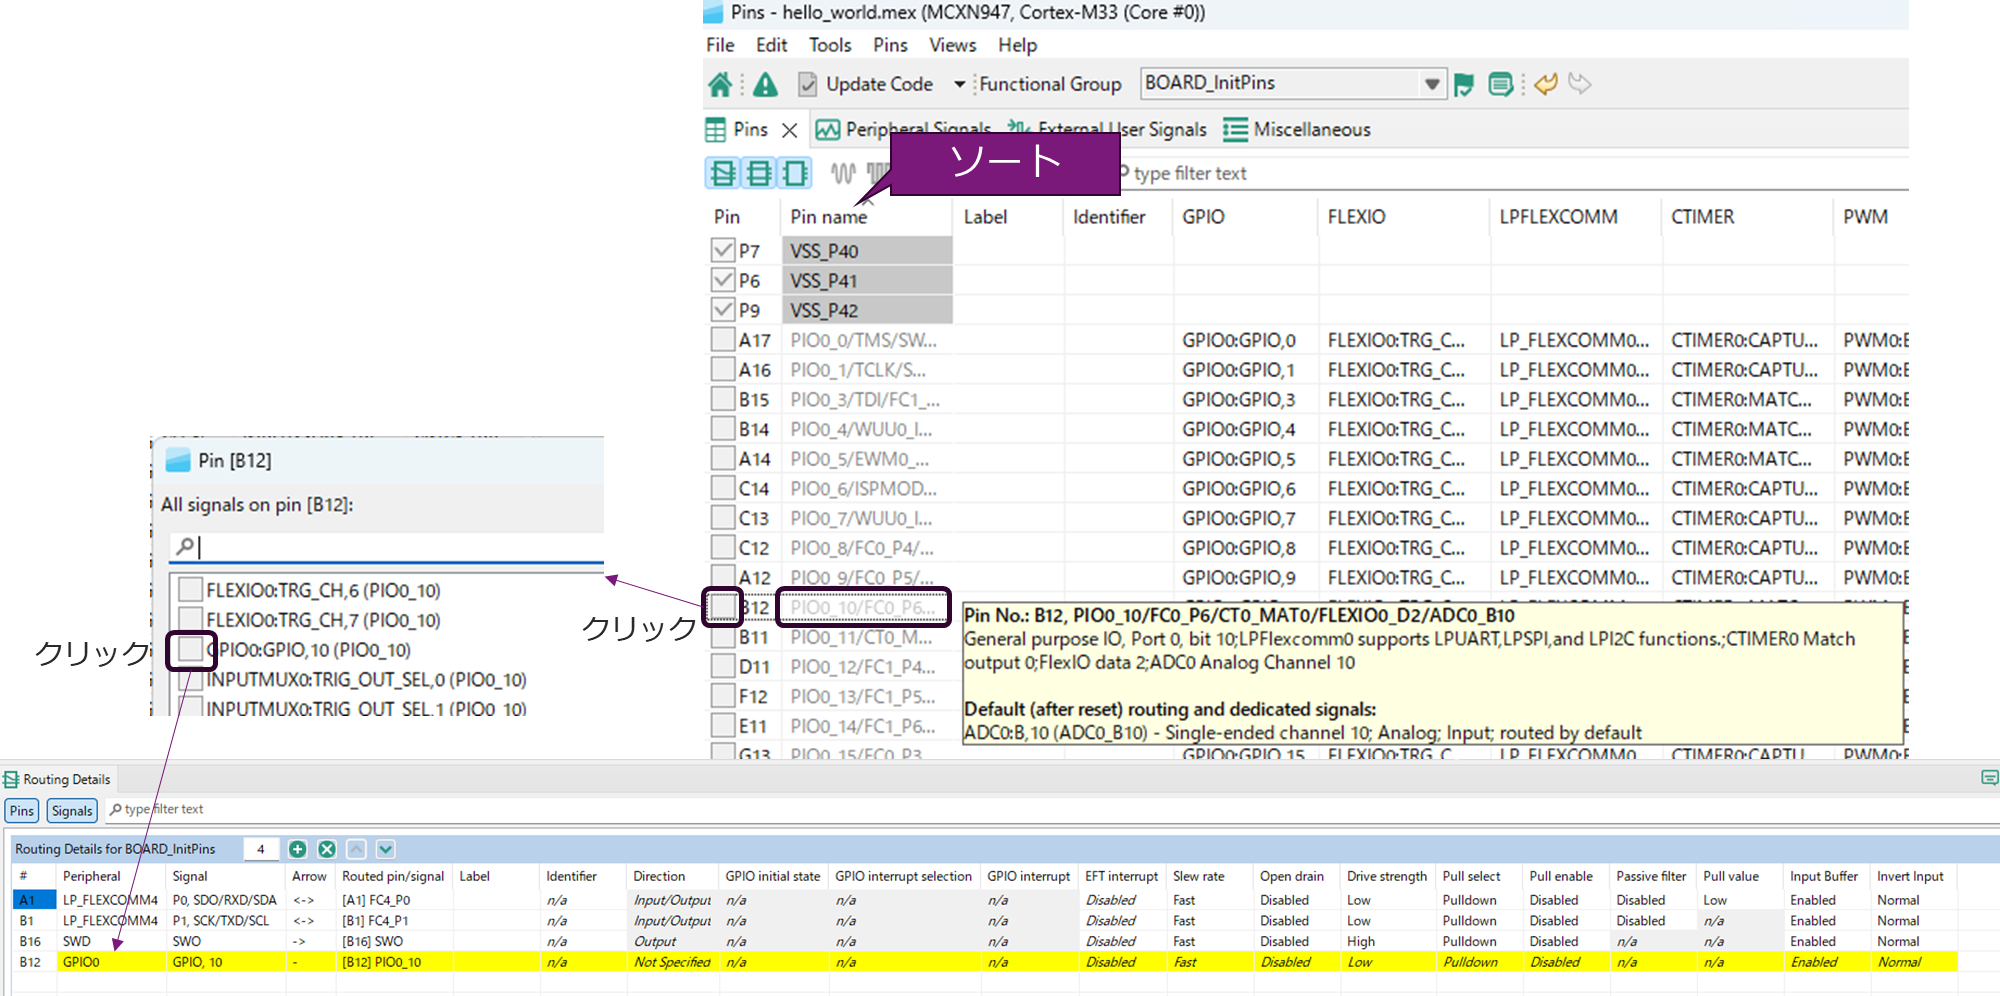Click Pull select Pulldown cell for A1
The width and height of the screenshot is (2000, 996).
(1469, 900)
